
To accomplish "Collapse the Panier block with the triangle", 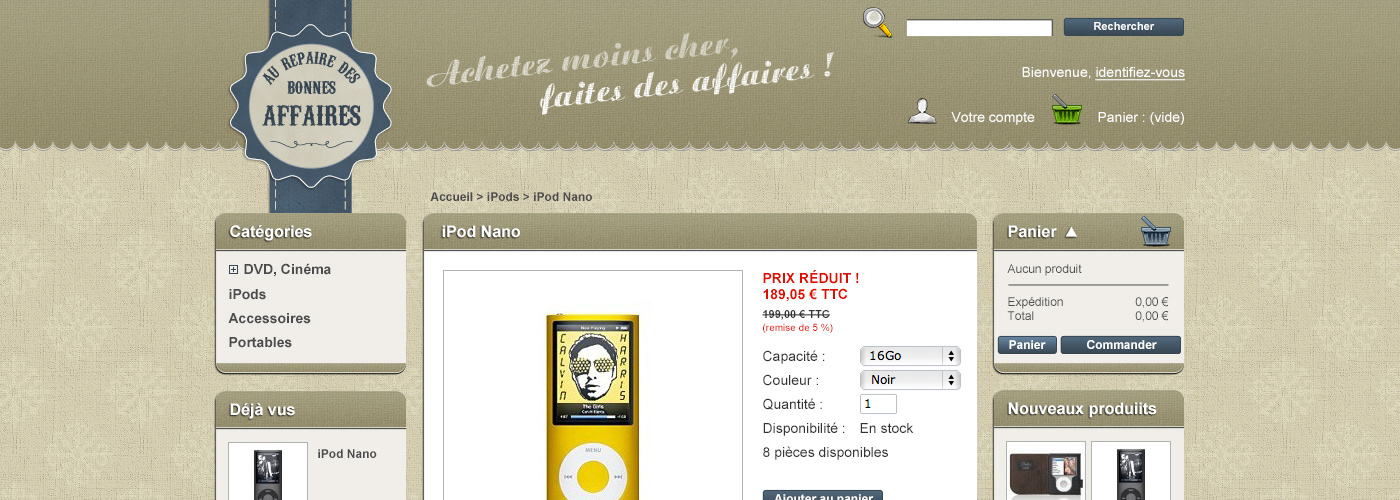I will point(1071,232).
